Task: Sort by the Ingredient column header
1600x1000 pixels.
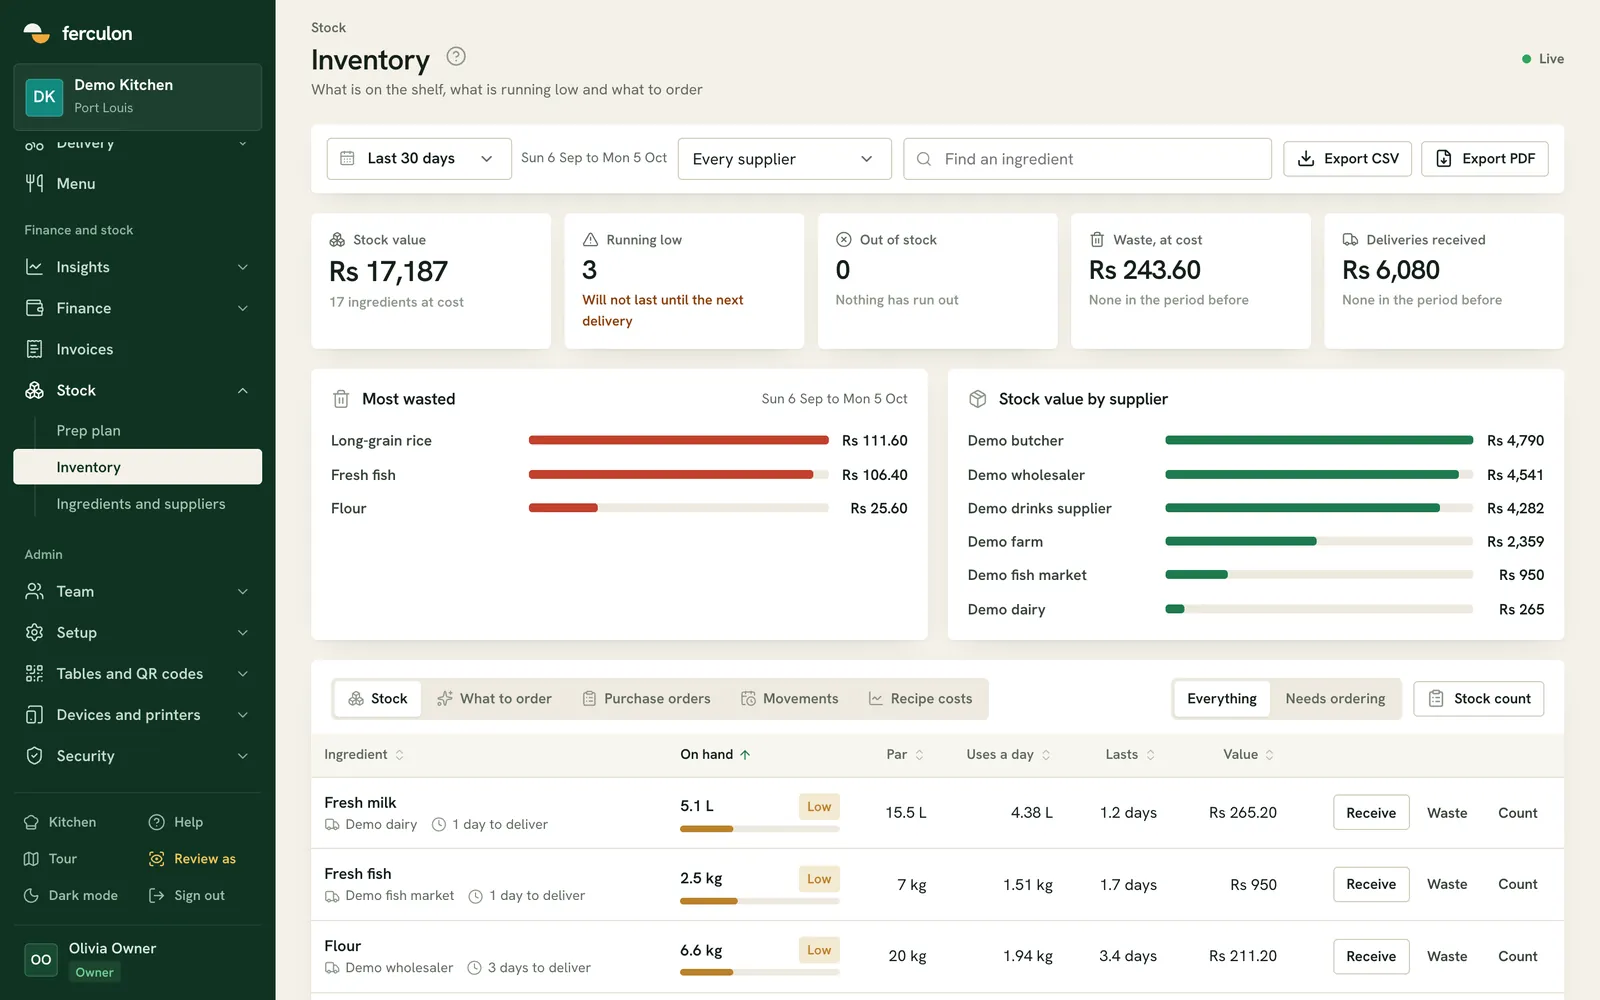Action: 364,754
